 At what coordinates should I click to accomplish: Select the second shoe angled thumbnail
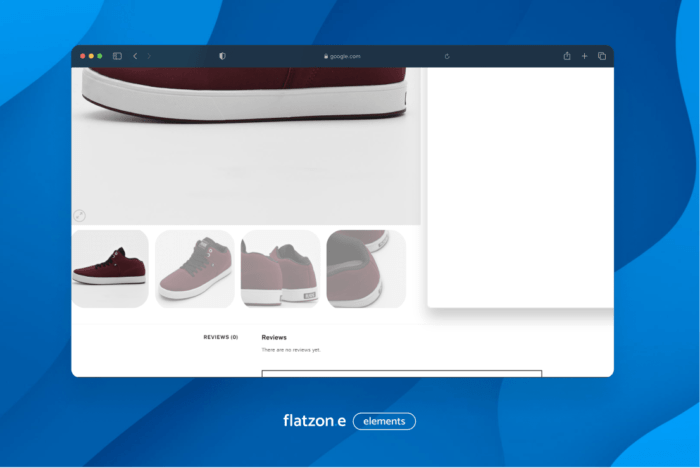point(195,269)
